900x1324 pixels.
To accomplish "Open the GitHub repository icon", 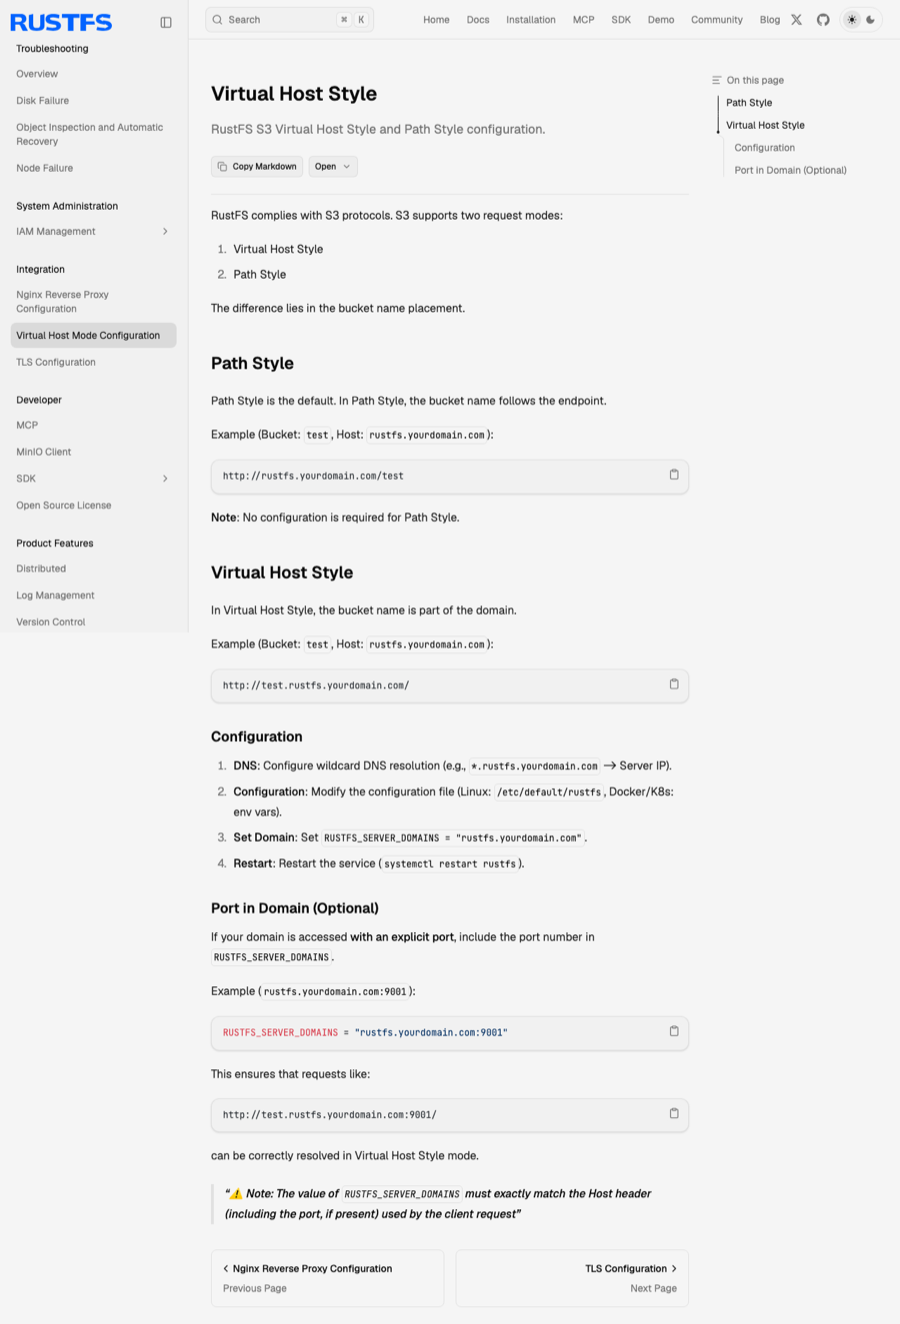I will click(x=823, y=20).
